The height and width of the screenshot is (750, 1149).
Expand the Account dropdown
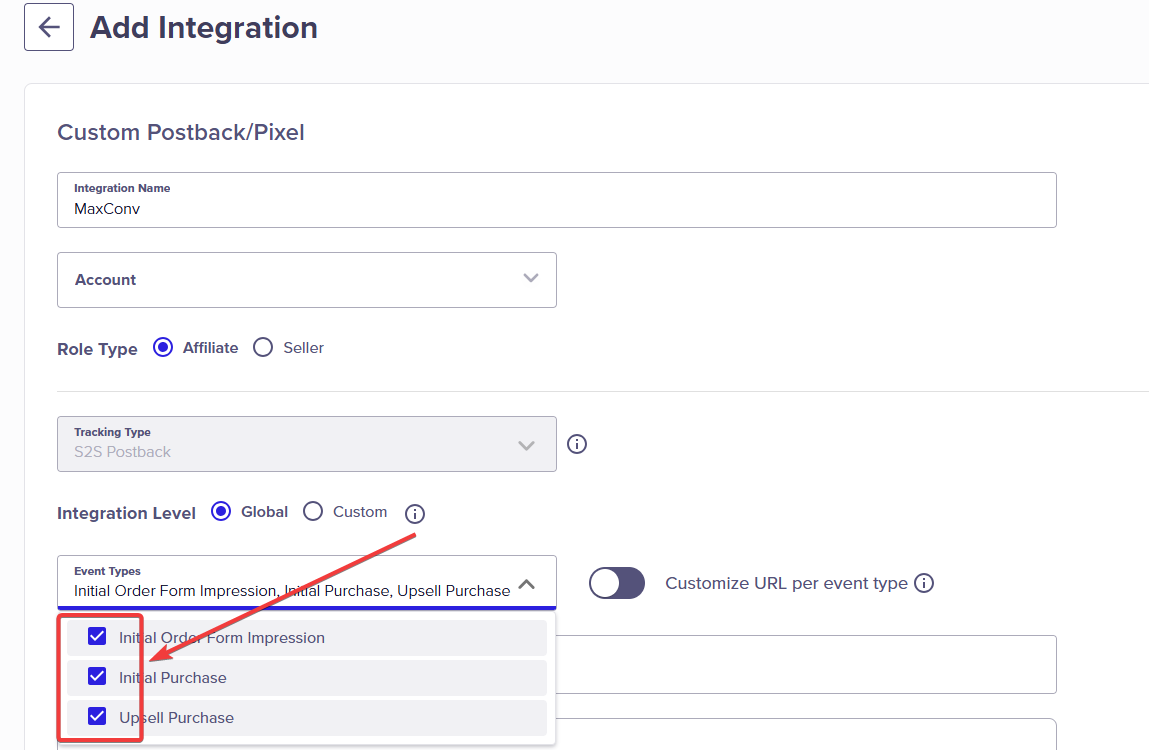click(x=307, y=280)
